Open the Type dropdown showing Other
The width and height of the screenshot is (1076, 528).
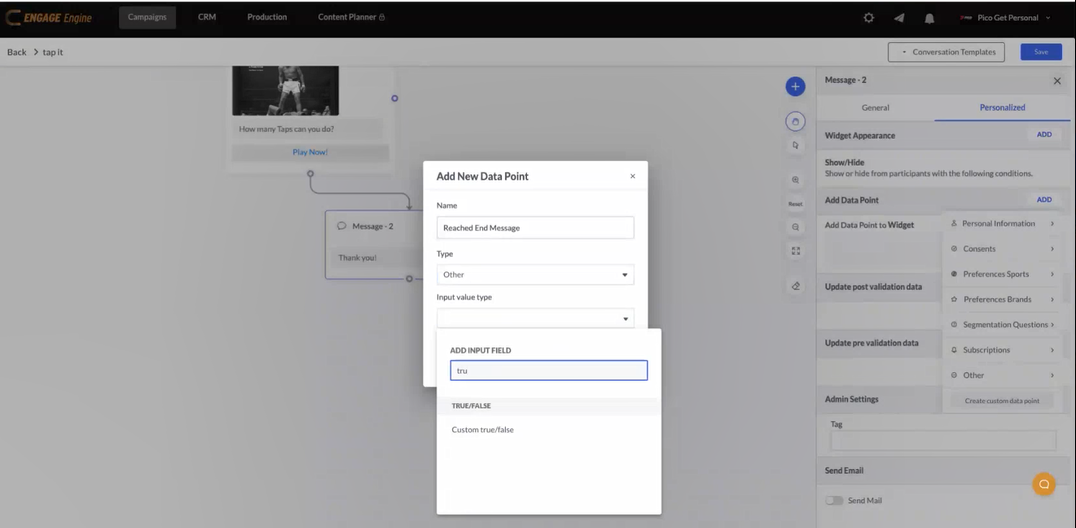pyautogui.click(x=535, y=275)
